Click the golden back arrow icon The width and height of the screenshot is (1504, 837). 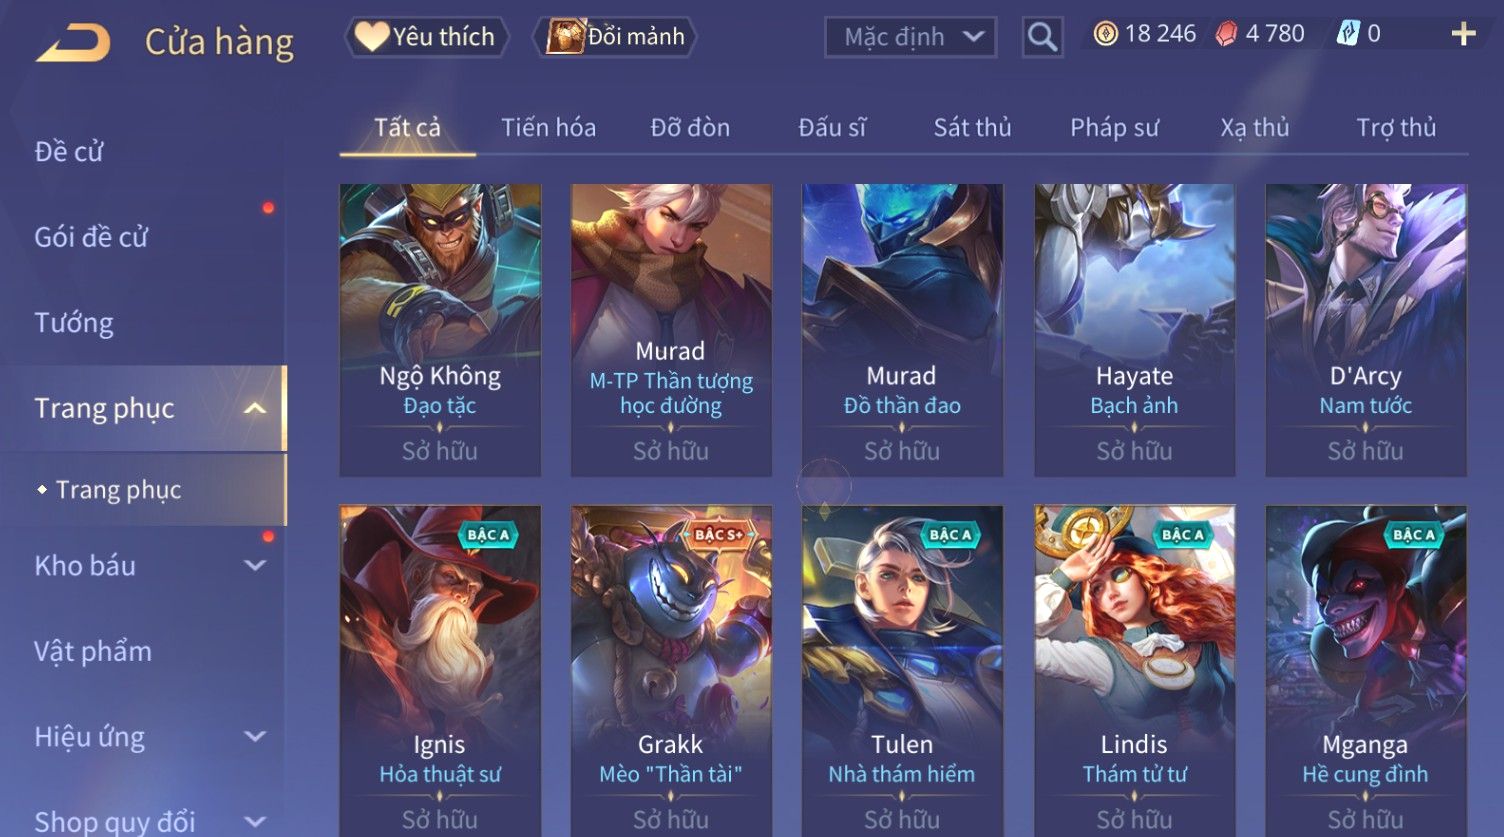[73, 43]
